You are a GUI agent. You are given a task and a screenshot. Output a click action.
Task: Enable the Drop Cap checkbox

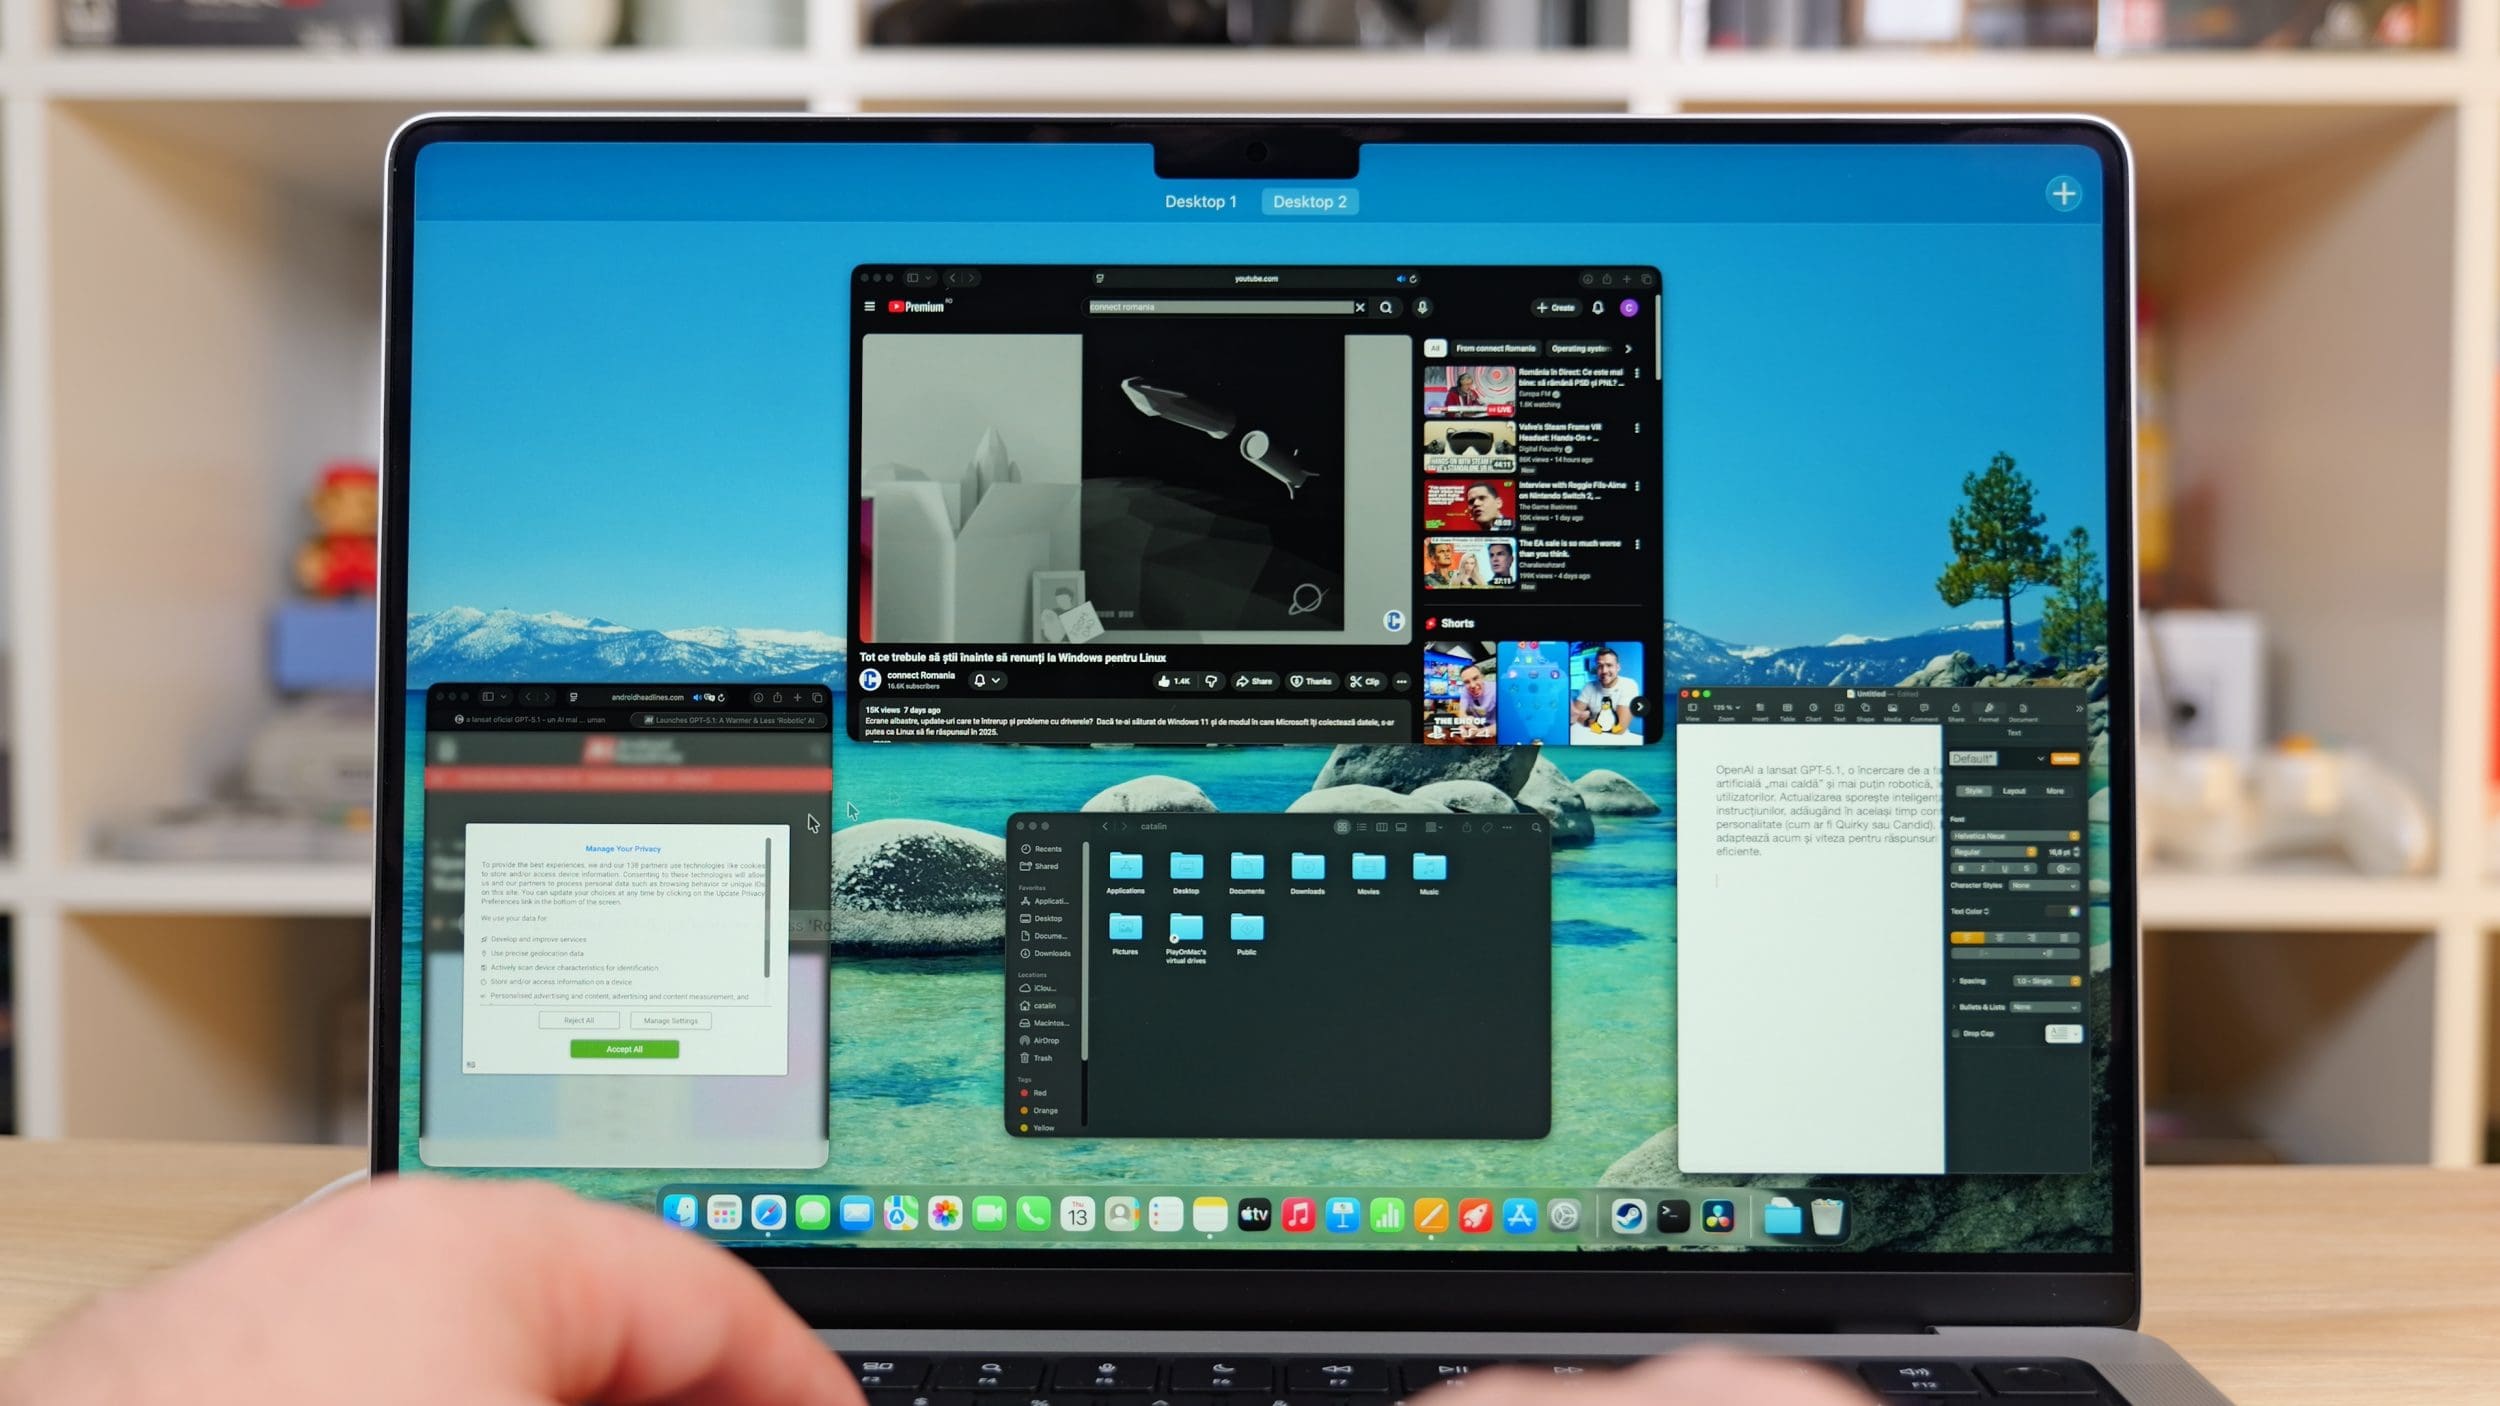coord(1956,1033)
